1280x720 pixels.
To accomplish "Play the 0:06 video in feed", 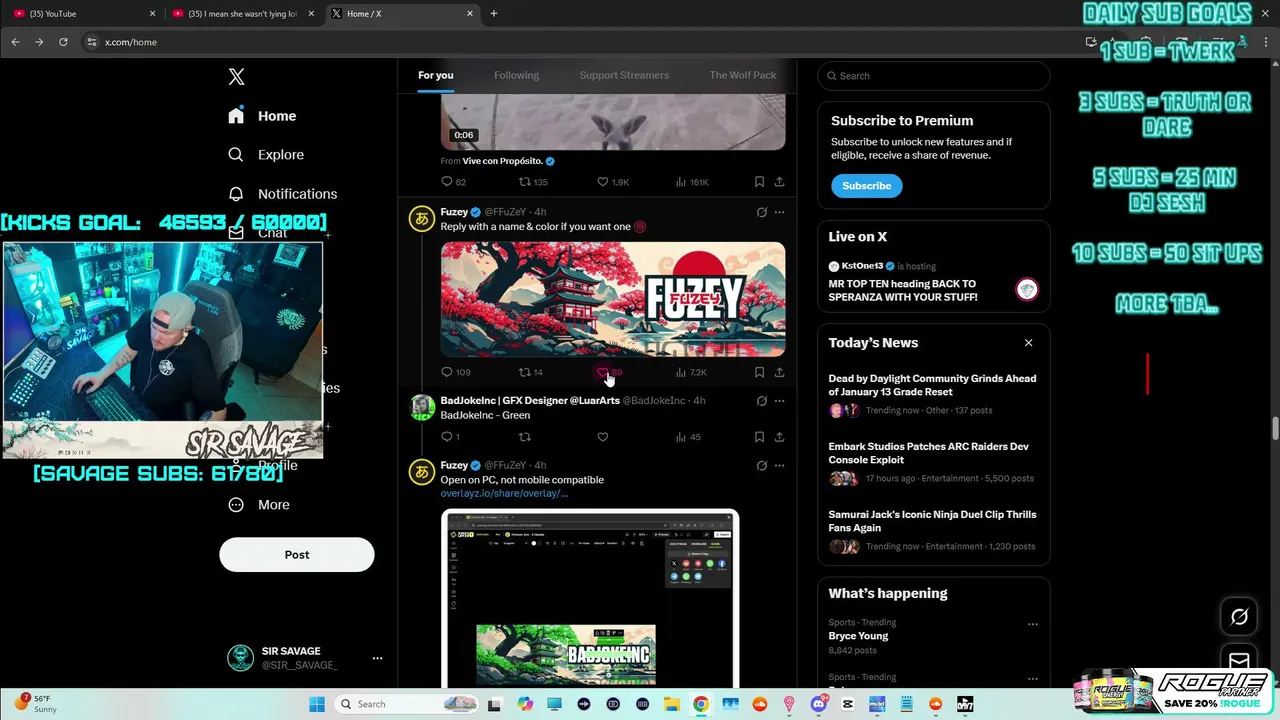I will [613, 122].
